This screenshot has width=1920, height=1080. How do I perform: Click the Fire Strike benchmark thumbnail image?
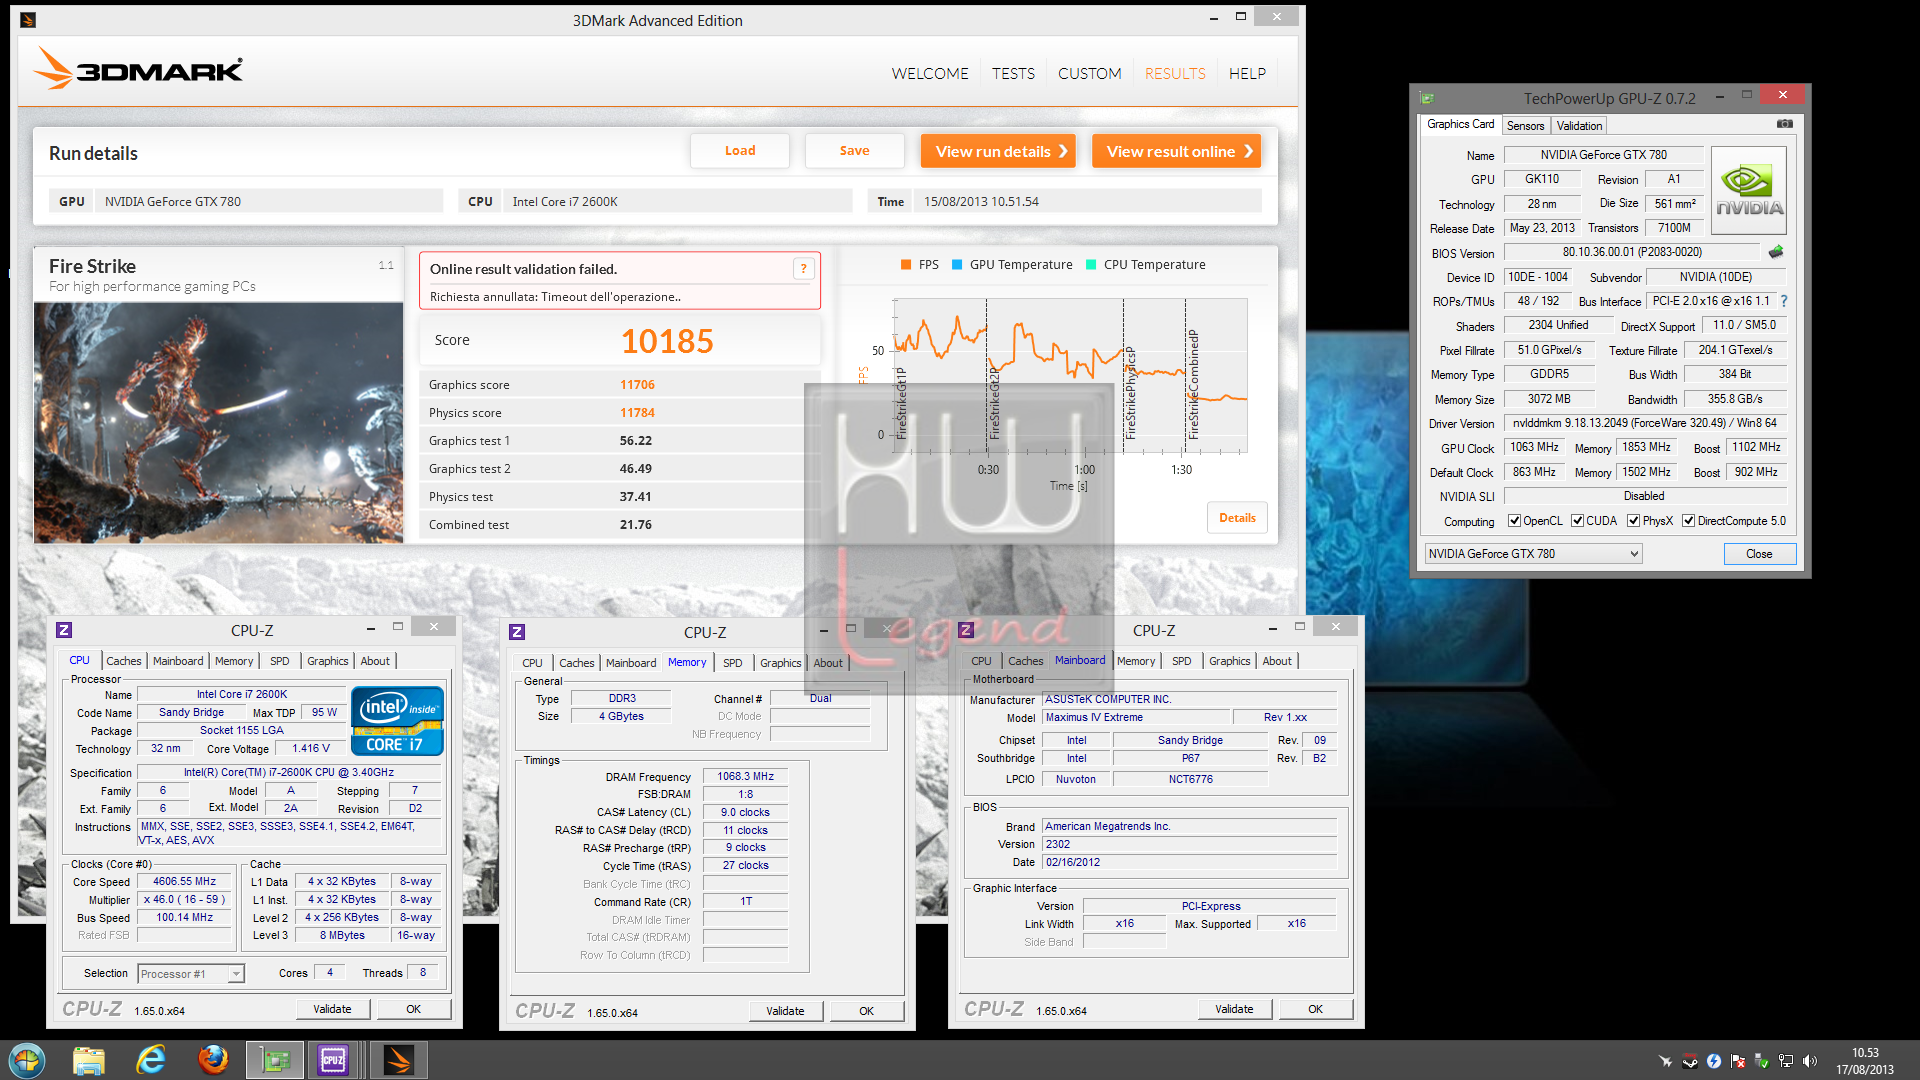[x=218, y=423]
